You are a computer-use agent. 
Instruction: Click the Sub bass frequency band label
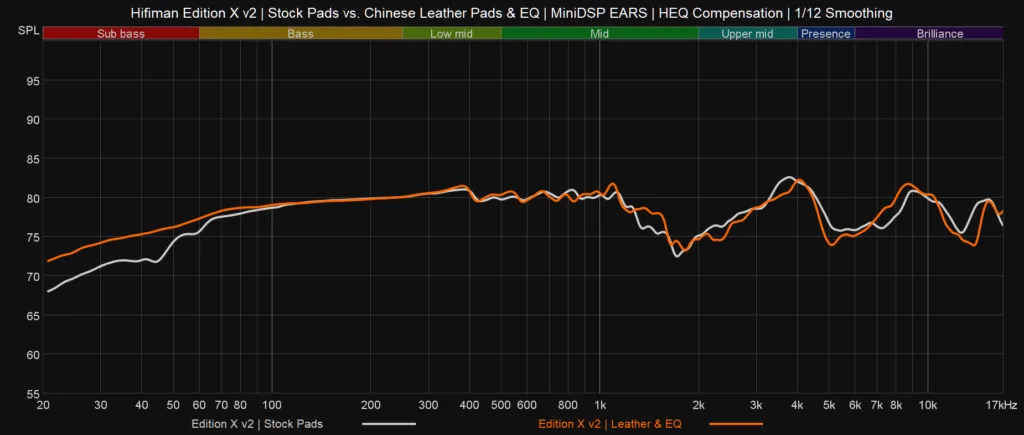(x=121, y=34)
